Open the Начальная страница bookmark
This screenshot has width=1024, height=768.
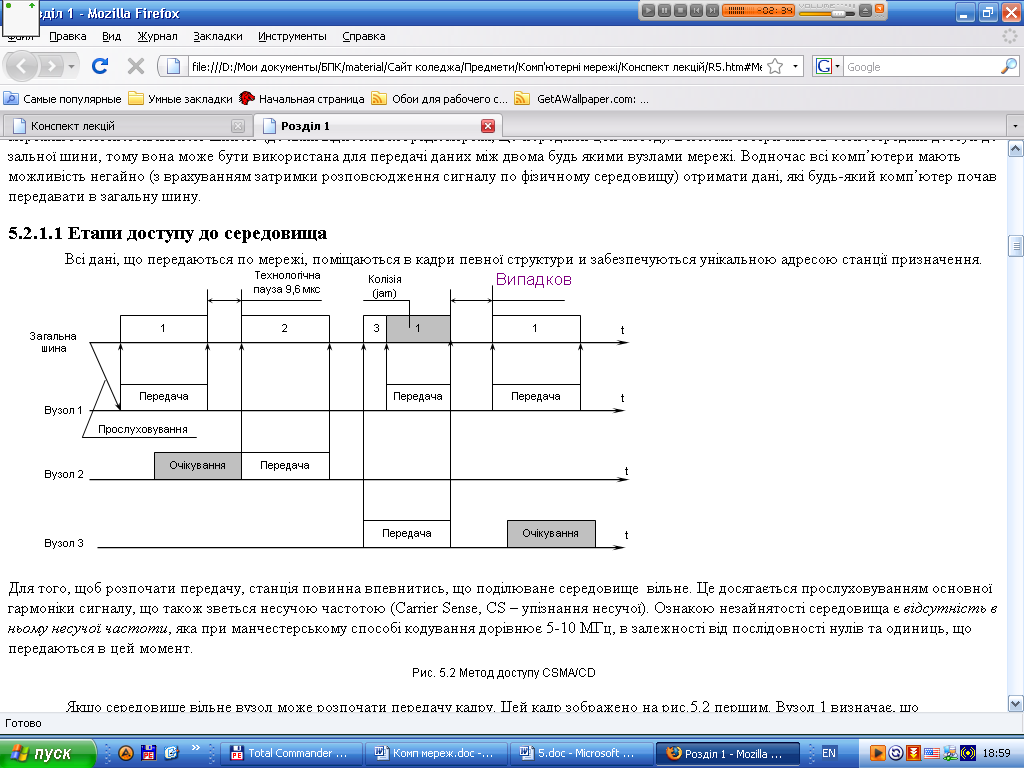coord(302,99)
